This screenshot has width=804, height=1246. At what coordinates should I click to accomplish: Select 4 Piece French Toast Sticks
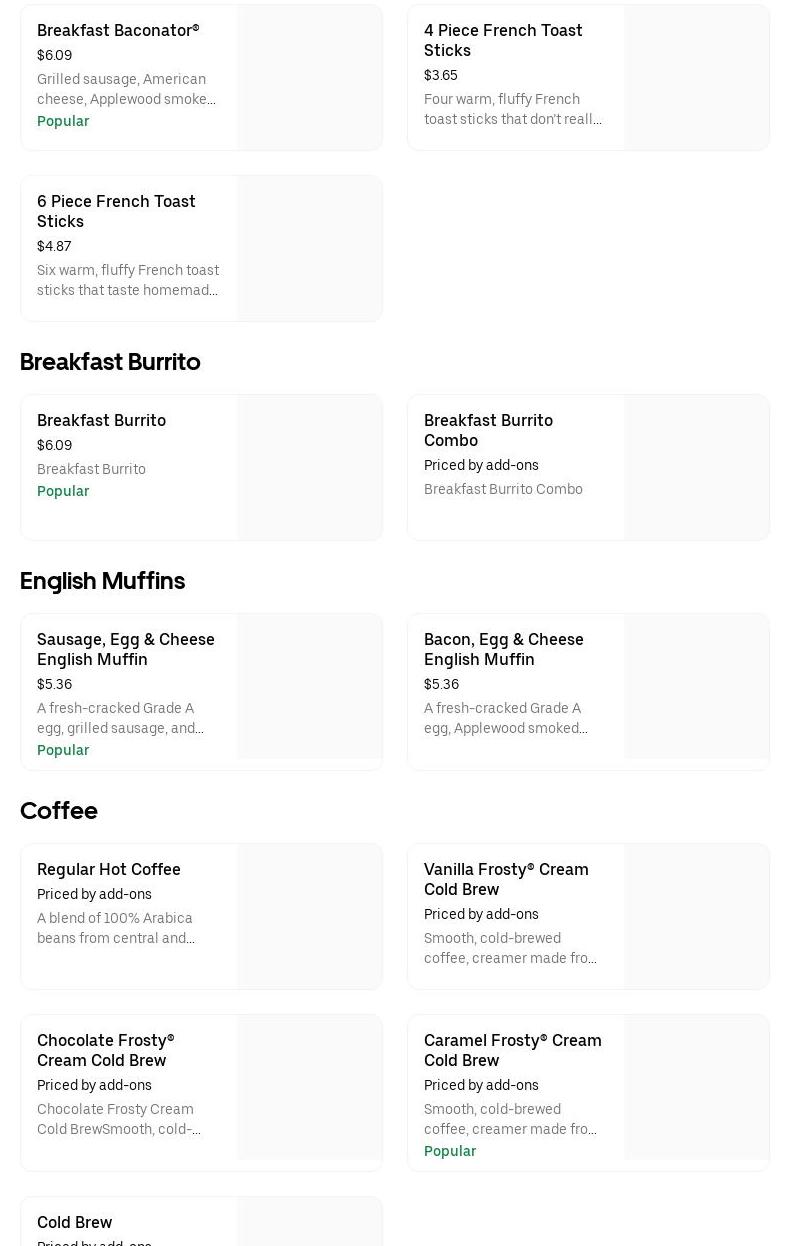tap(502, 40)
